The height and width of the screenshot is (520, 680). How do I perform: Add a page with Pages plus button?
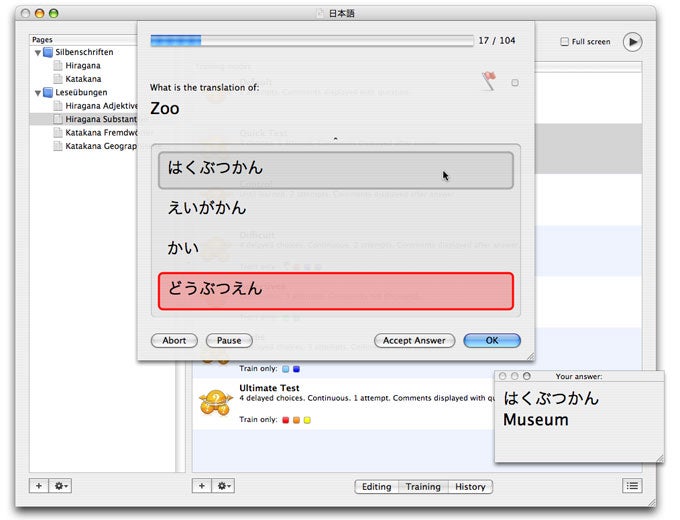pos(39,486)
